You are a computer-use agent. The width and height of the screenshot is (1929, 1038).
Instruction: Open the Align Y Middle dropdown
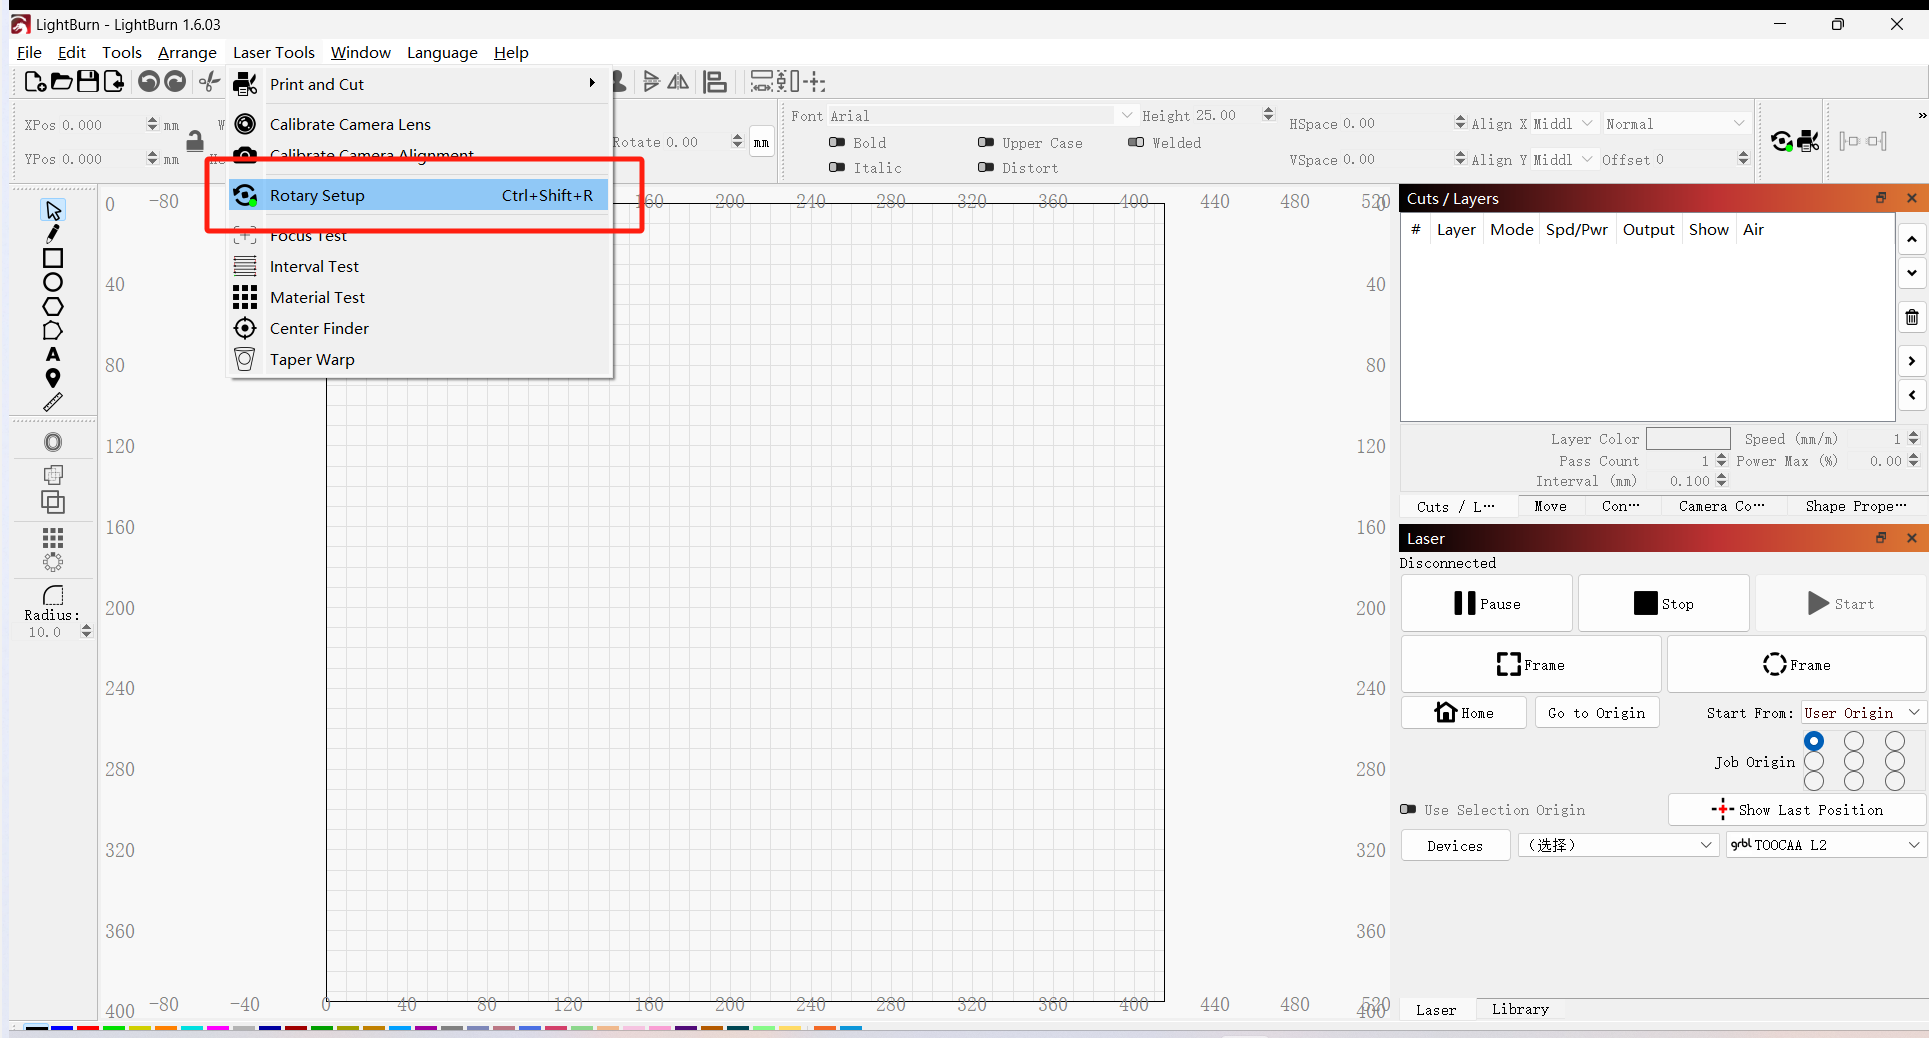[1563, 159]
